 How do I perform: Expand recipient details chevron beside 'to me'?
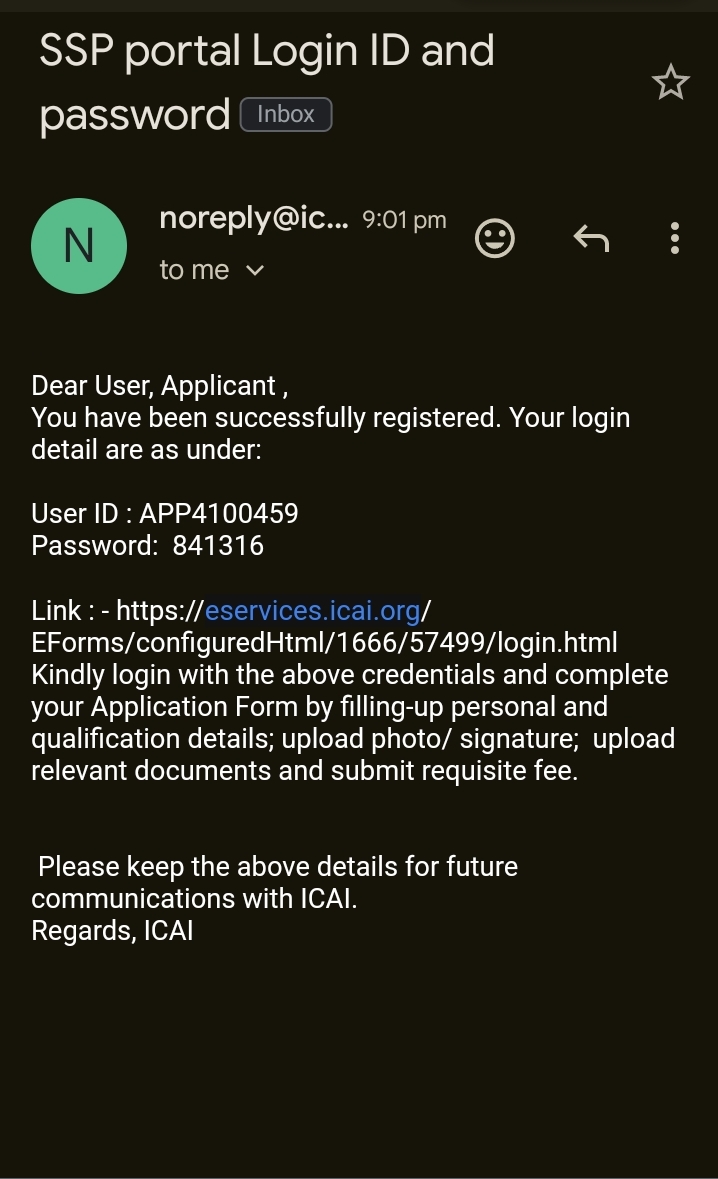coord(255,270)
